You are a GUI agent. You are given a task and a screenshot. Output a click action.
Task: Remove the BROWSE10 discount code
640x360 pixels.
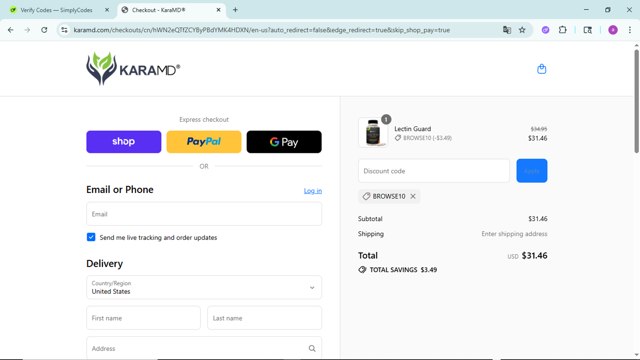click(413, 196)
